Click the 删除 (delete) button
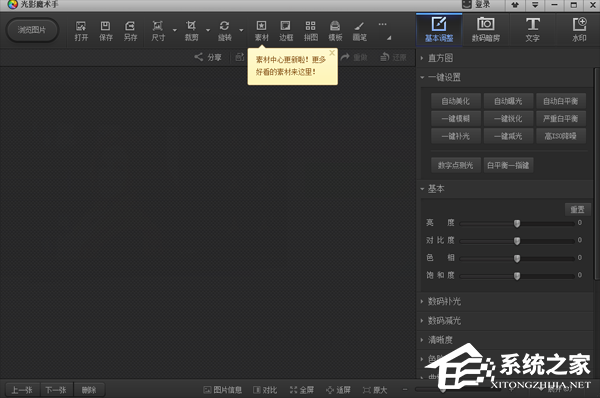The image size is (600, 398). (x=89, y=390)
